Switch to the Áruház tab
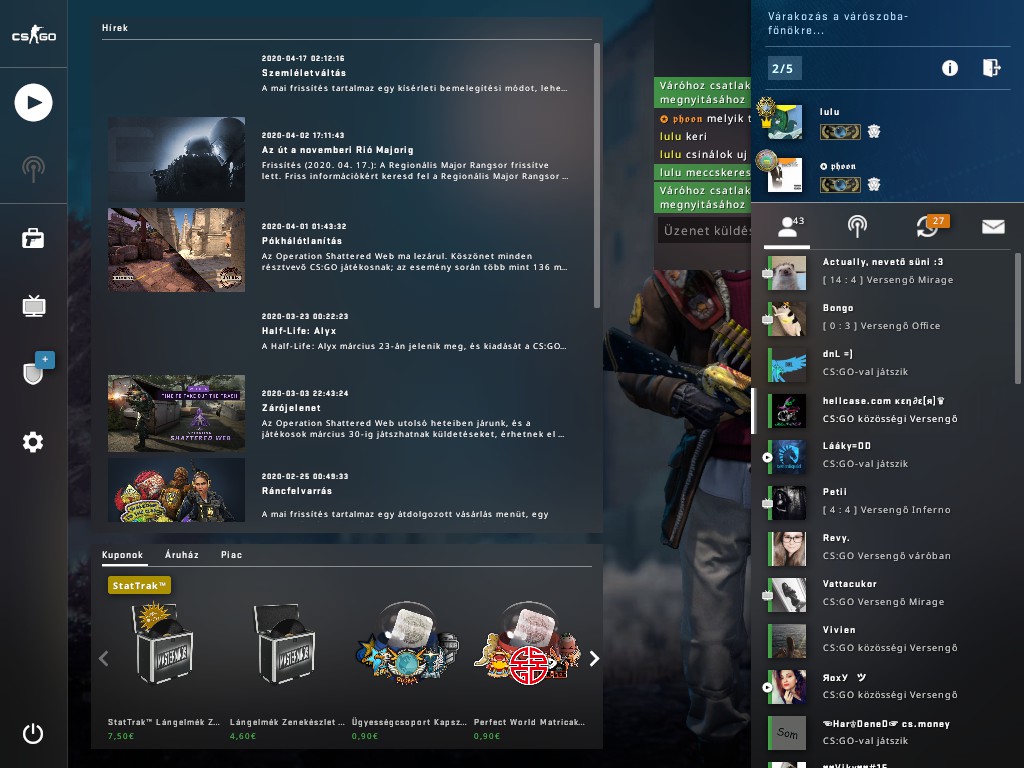The image size is (1024, 768). [182, 554]
